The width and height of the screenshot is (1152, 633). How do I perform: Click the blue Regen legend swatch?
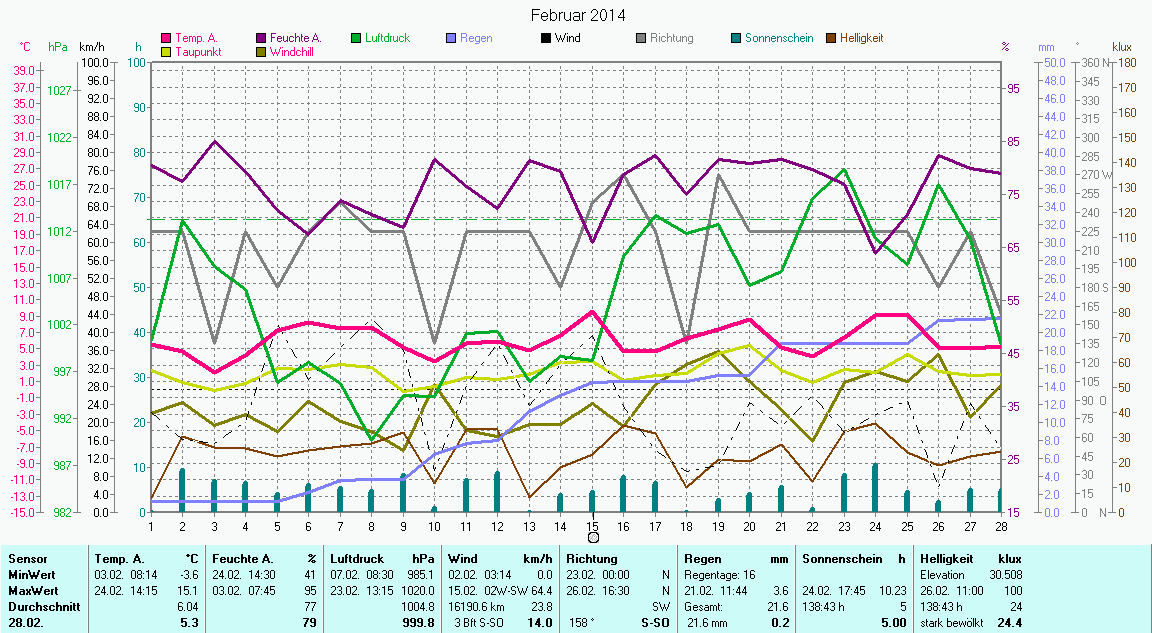[x=452, y=38]
